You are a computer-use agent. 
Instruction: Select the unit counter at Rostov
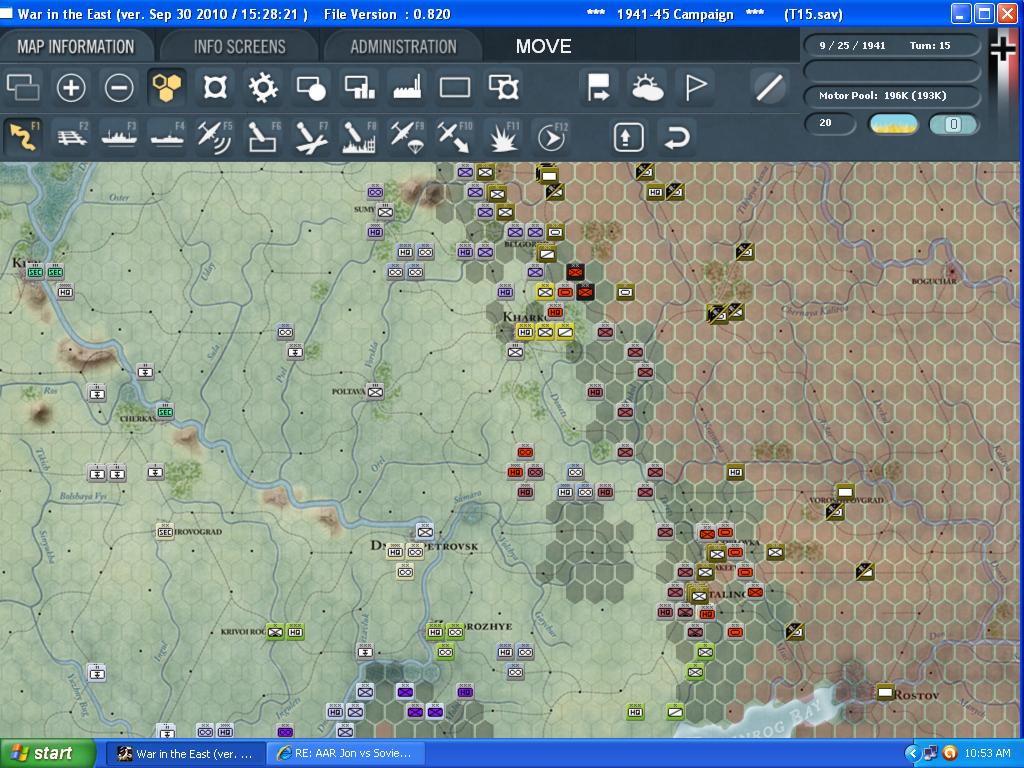point(885,692)
